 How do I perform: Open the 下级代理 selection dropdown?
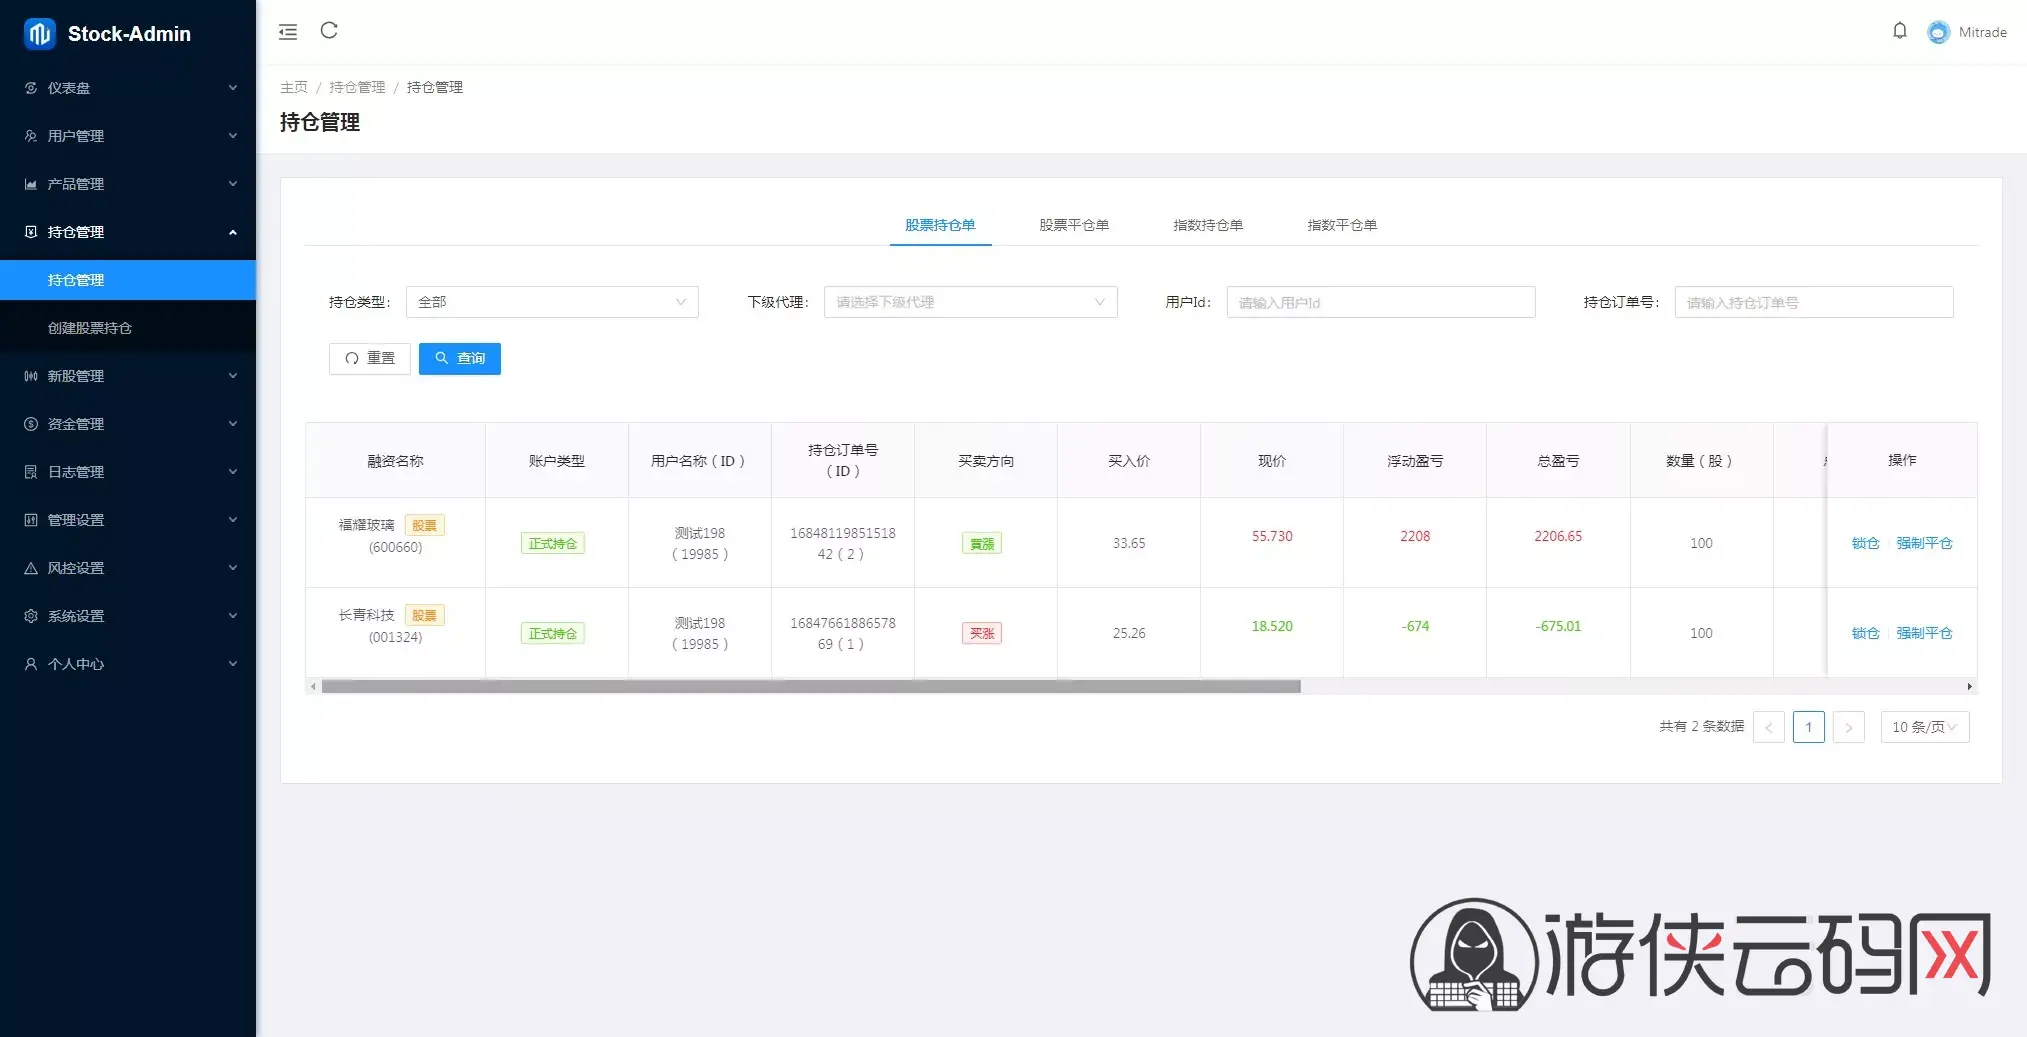click(970, 302)
